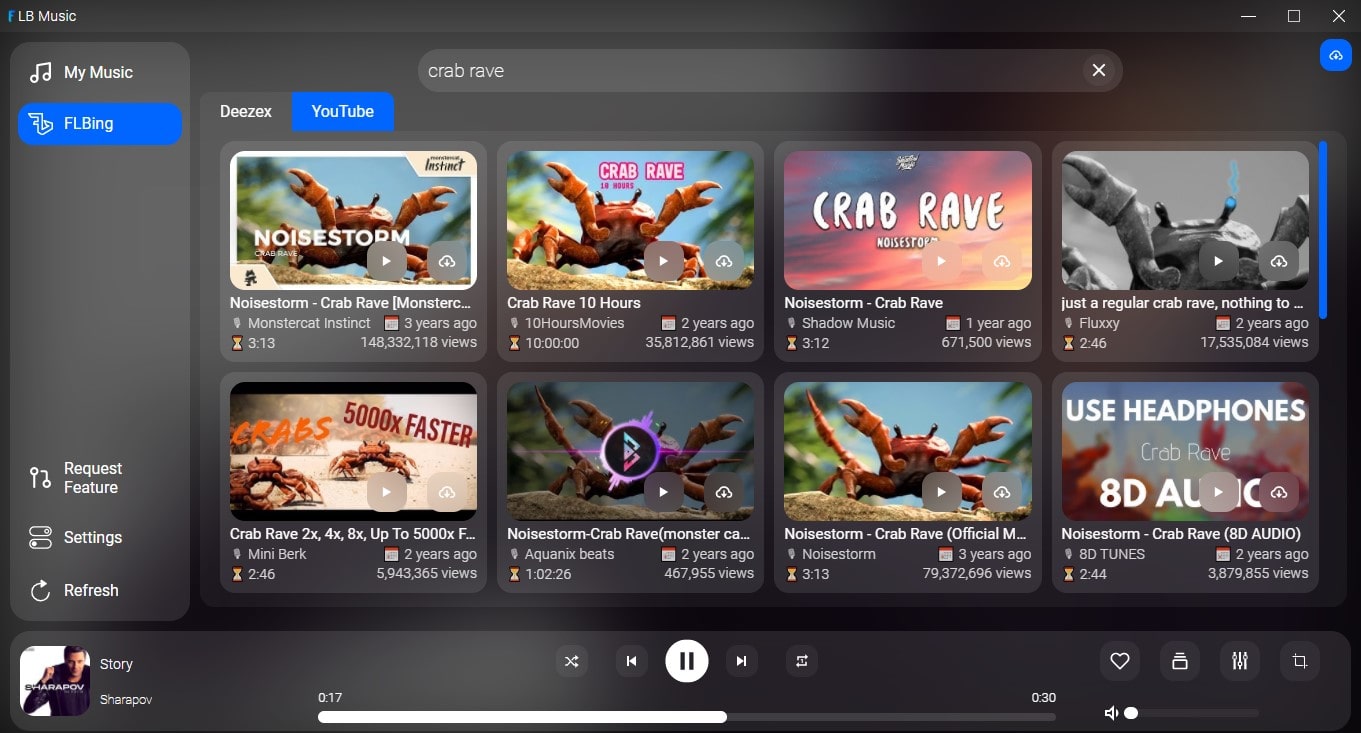Click the channel name 'Mini Berk'
The image size is (1361, 733).
click(x=277, y=554)
